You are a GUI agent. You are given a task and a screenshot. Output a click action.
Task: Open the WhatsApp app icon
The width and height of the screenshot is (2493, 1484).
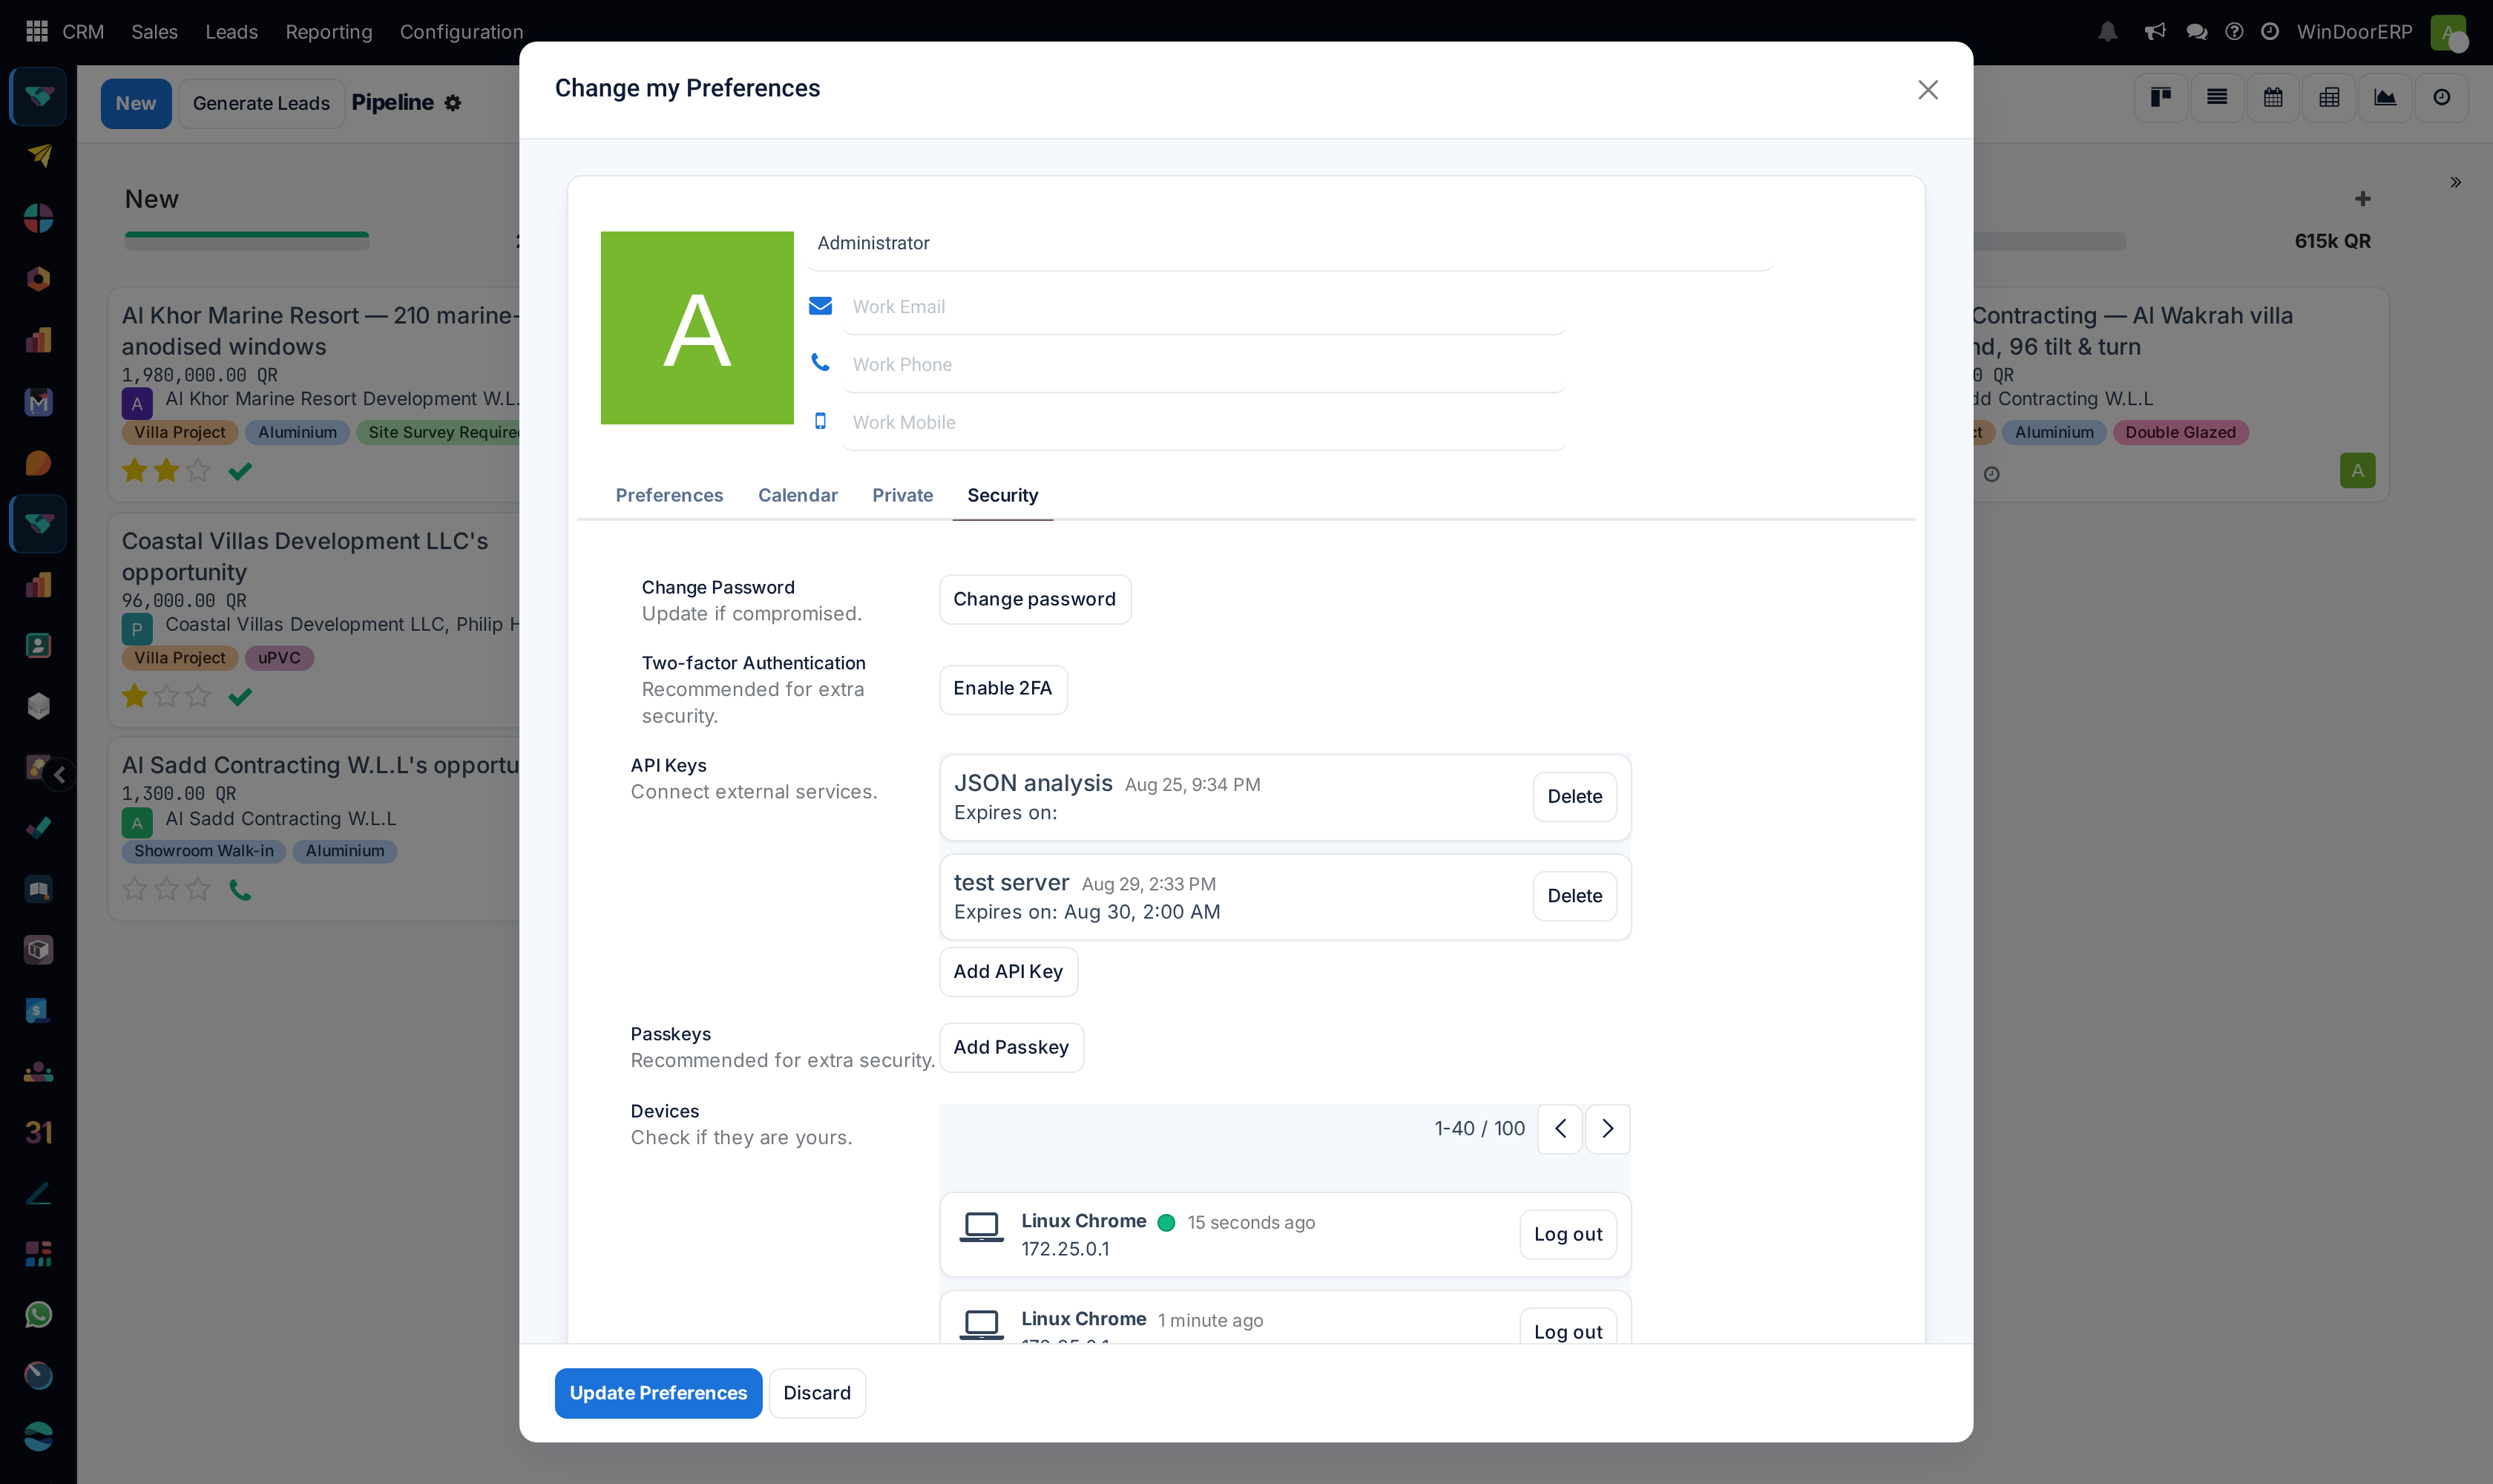(x=38, y=1315)
